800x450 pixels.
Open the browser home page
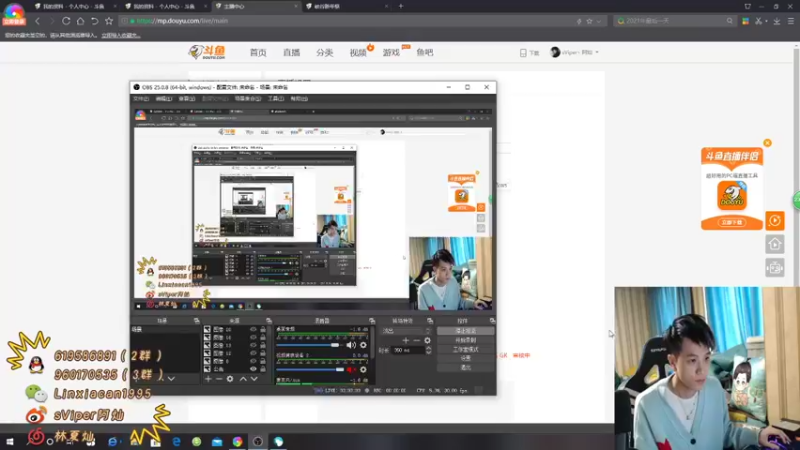coord(80,21)
